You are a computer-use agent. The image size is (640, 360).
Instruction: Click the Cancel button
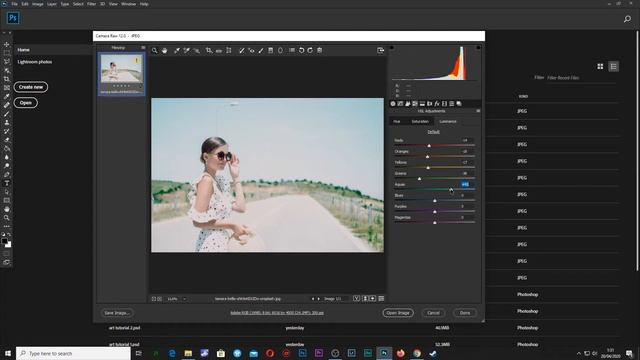click(433, 313)
